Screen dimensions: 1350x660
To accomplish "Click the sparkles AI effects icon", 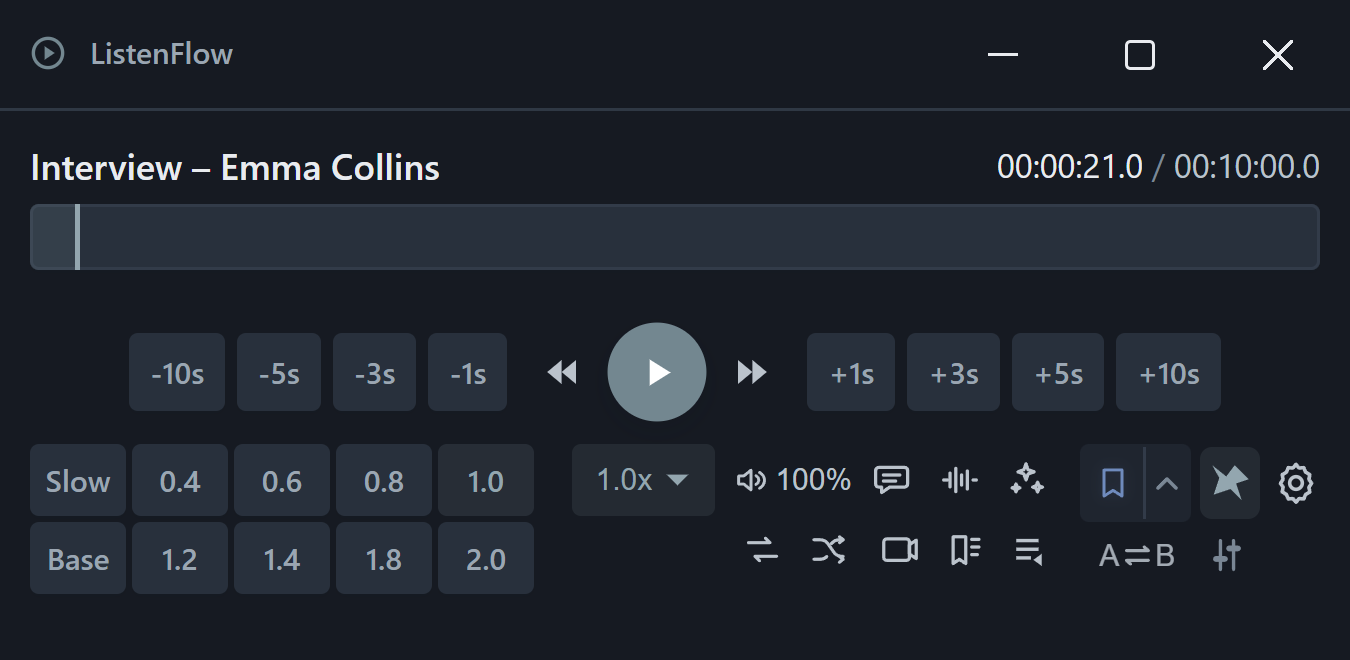I will point(1027,480).
